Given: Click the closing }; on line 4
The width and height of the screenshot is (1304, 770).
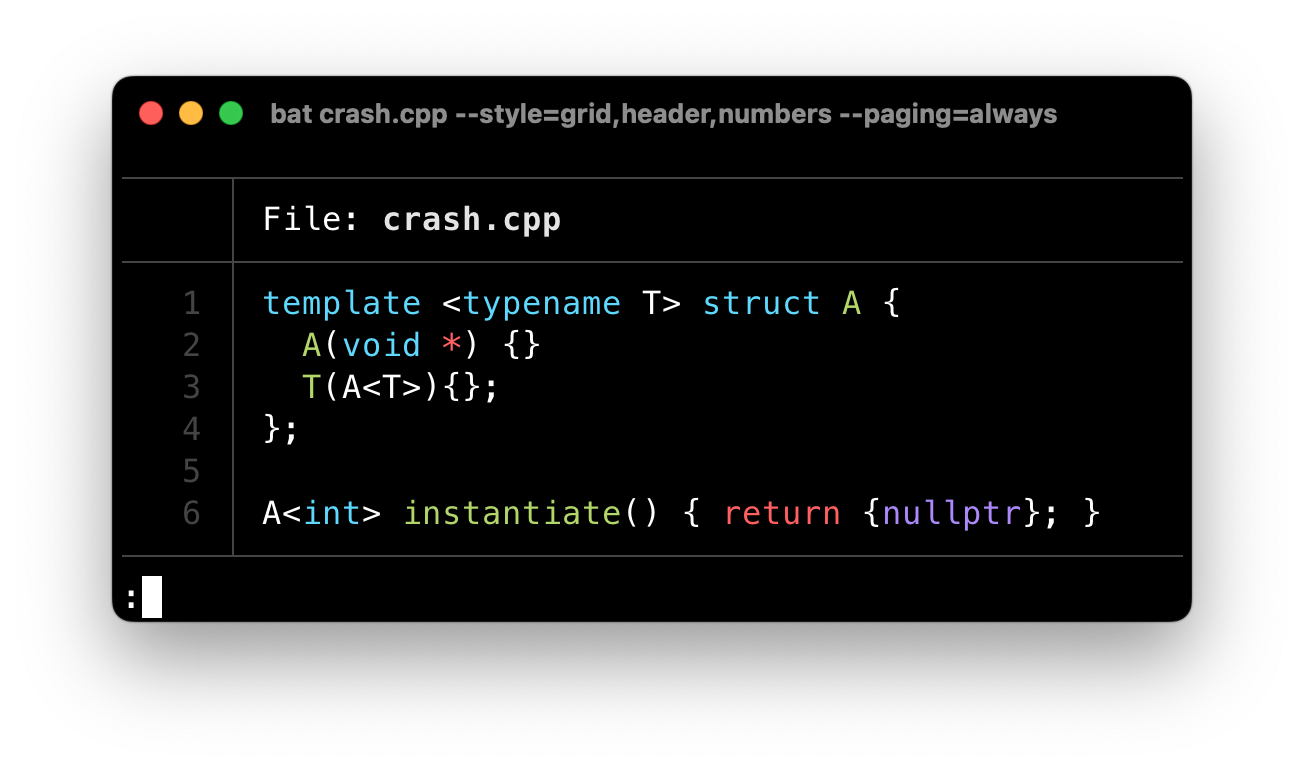Looking at the screenshot, I should coord(281,430).
